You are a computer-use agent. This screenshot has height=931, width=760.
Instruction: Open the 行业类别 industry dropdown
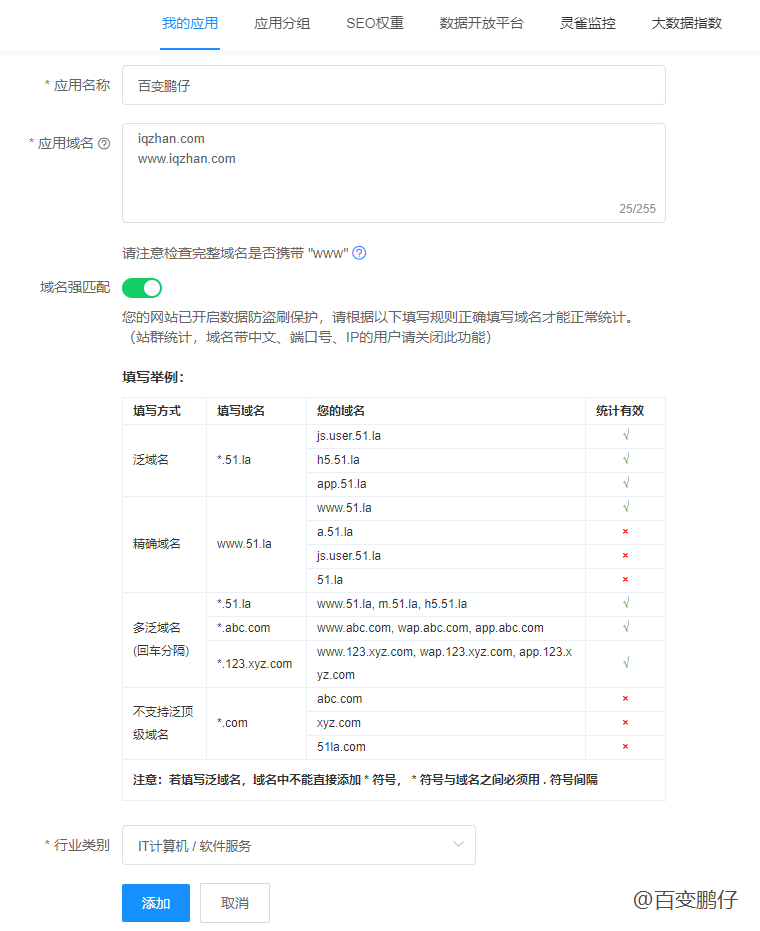pyautogui.click(x=298, y=845)
